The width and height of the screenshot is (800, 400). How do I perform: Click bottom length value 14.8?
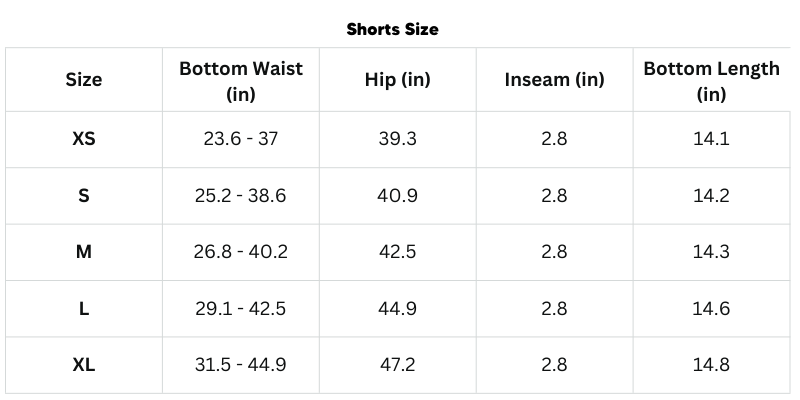711,365
